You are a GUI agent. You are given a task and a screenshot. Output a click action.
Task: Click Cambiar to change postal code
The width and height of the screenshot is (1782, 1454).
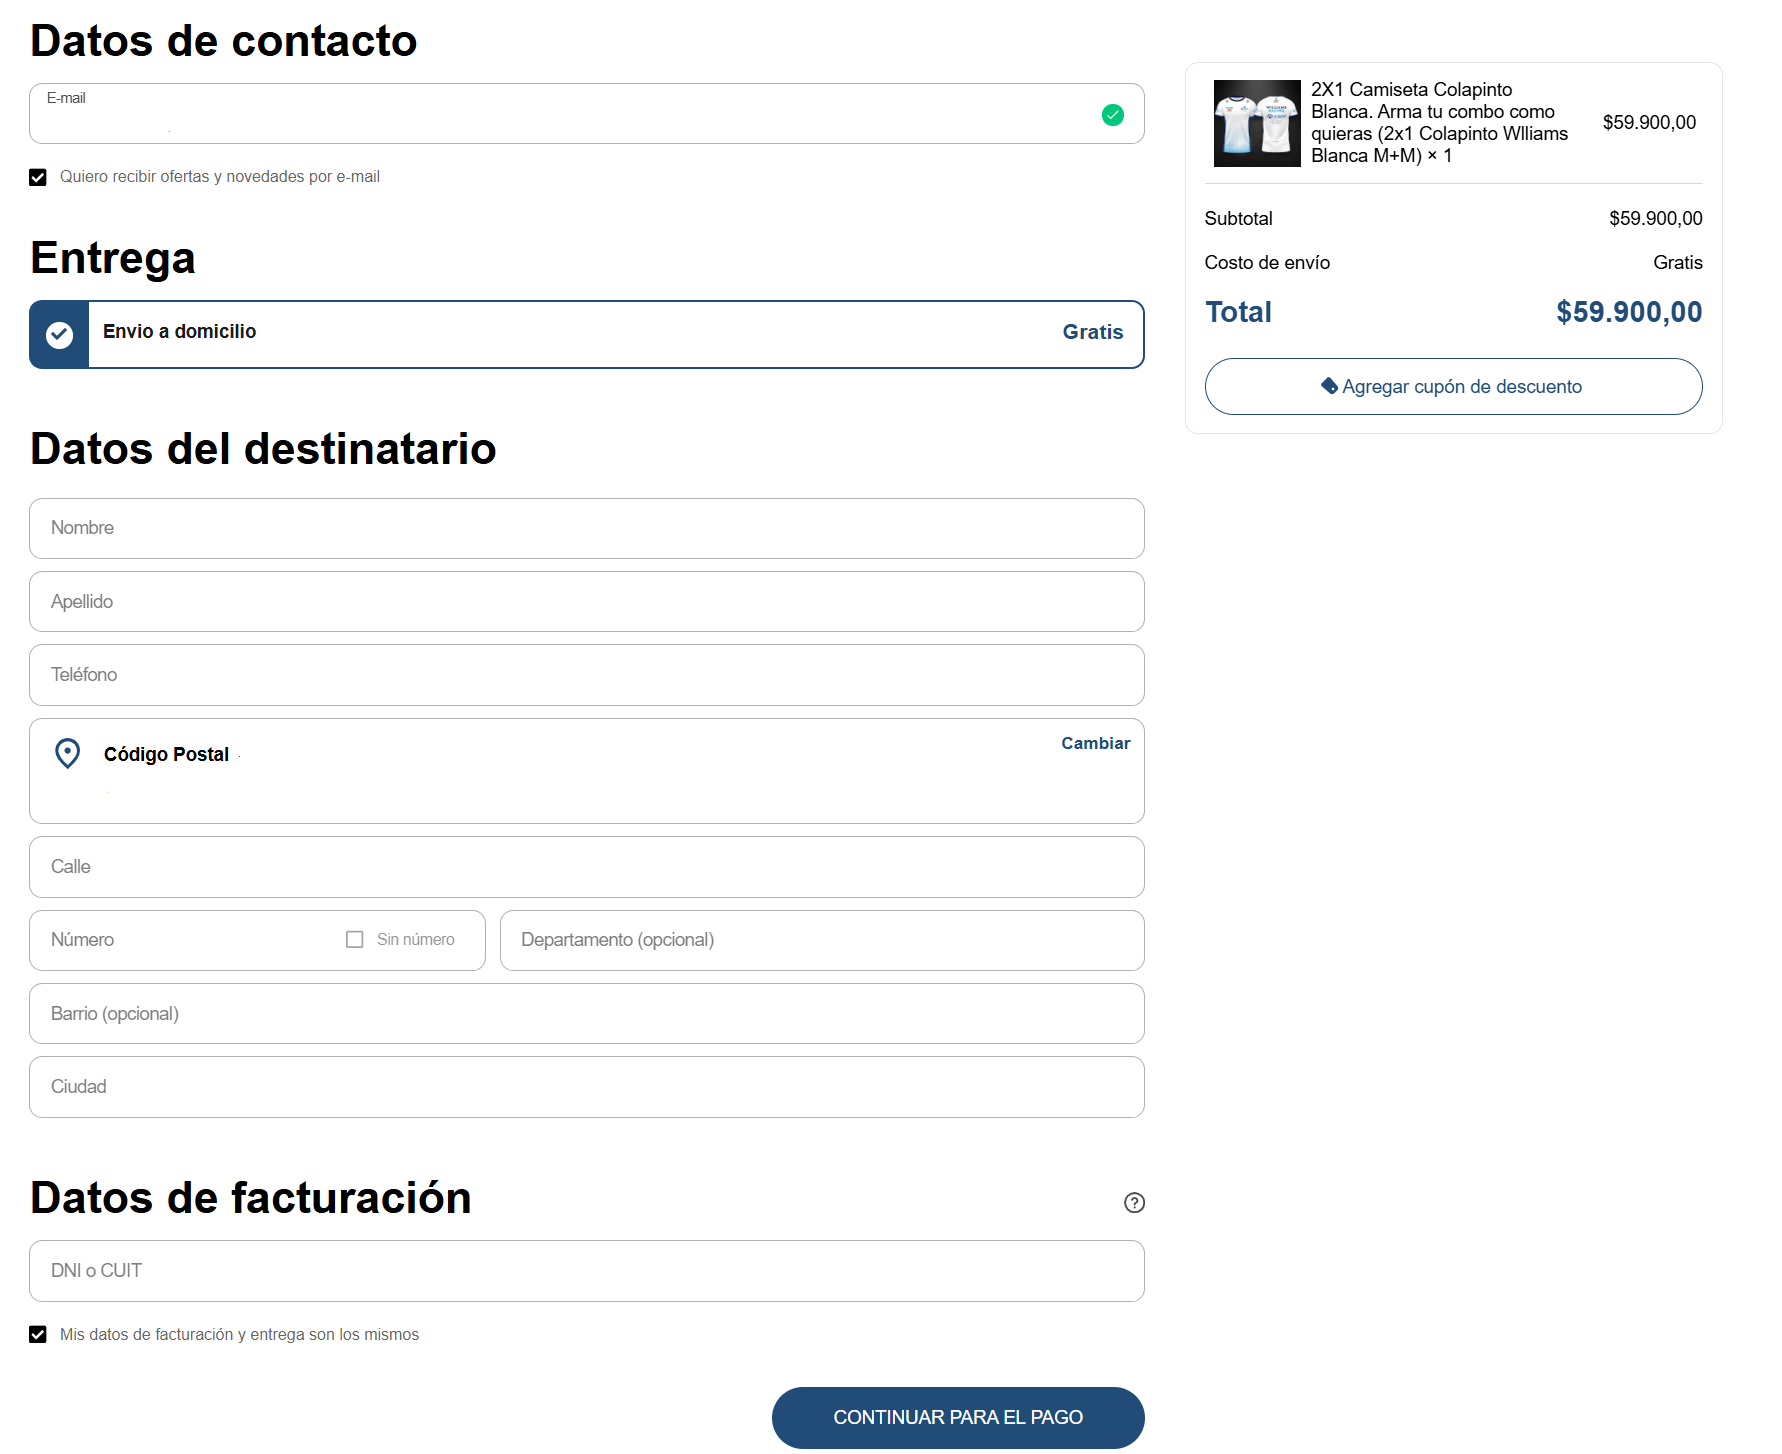click(x=1095, y=743)
